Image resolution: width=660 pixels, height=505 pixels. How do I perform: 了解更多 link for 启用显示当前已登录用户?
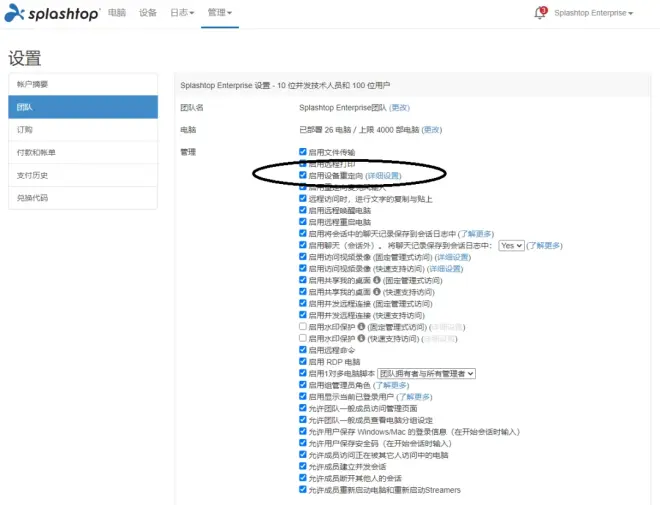click(x=414, y=396)
